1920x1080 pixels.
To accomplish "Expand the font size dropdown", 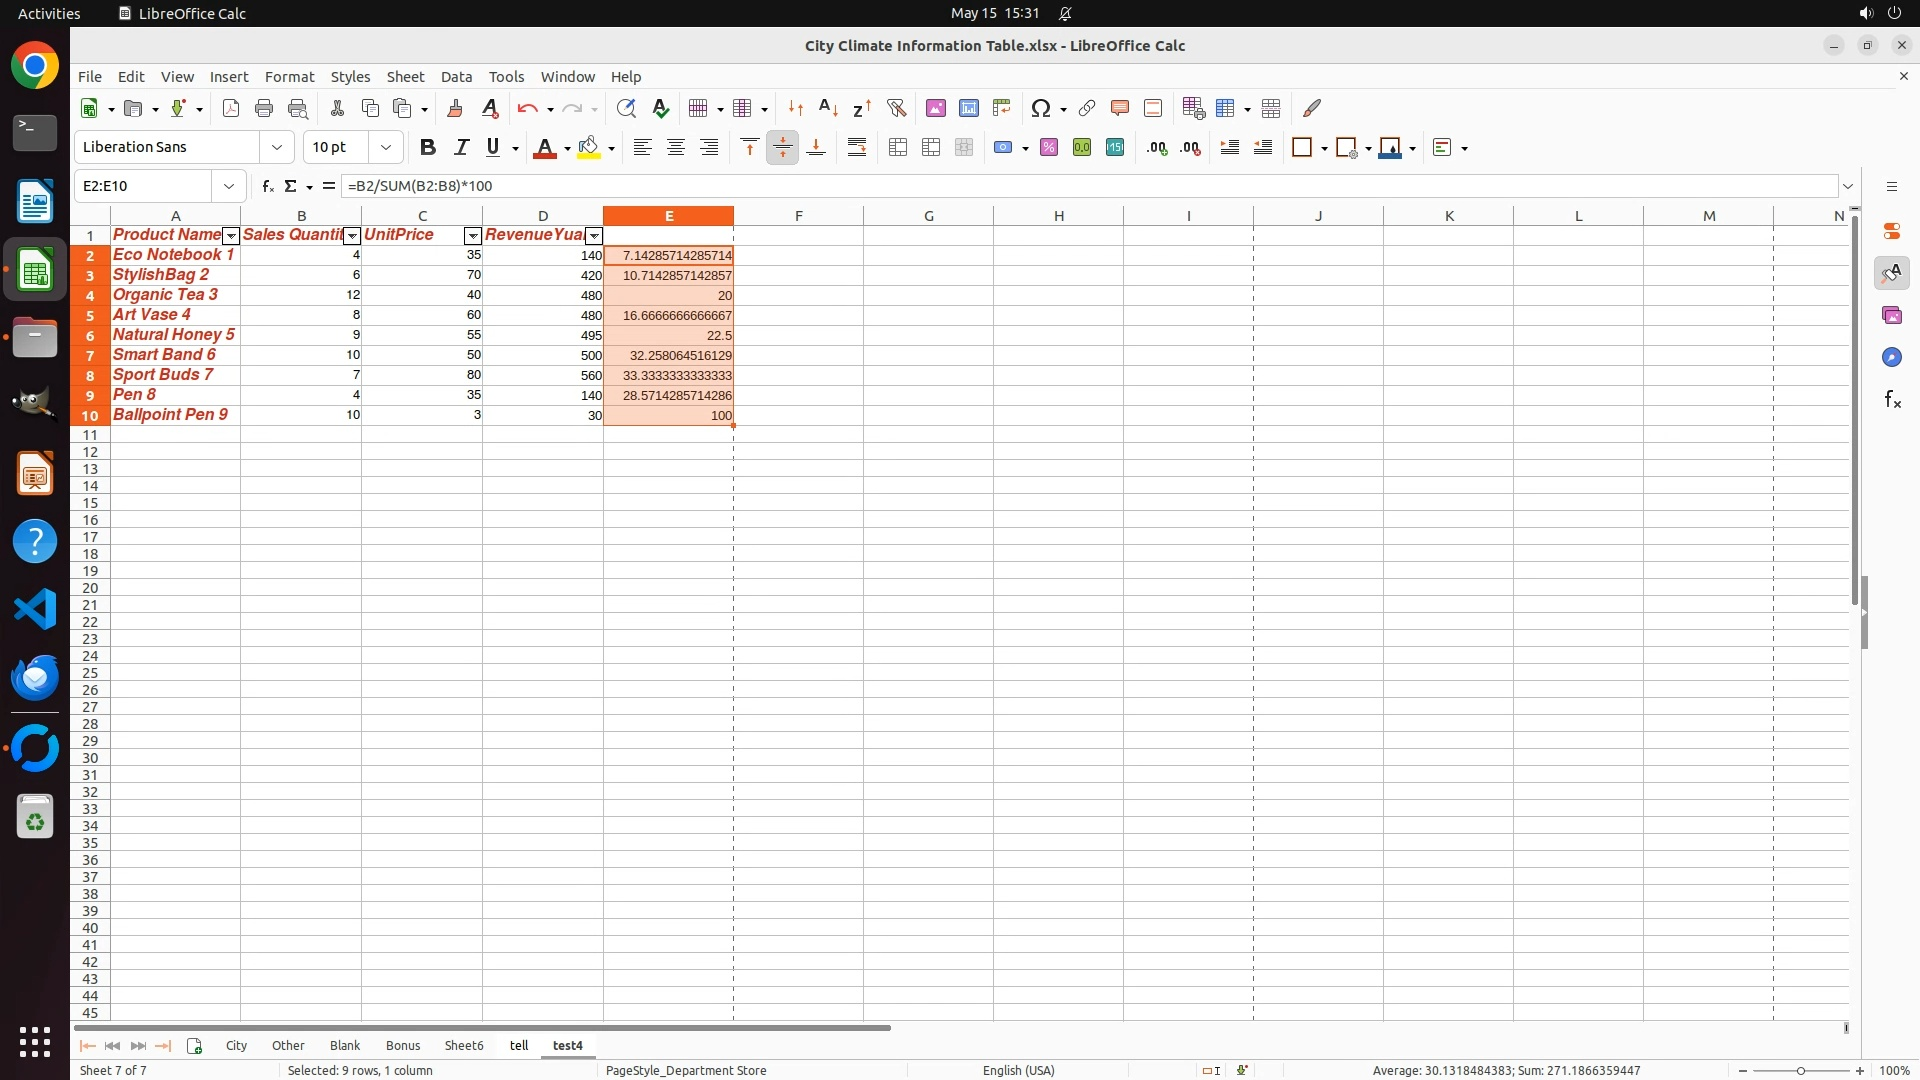I will pos(386,148).
